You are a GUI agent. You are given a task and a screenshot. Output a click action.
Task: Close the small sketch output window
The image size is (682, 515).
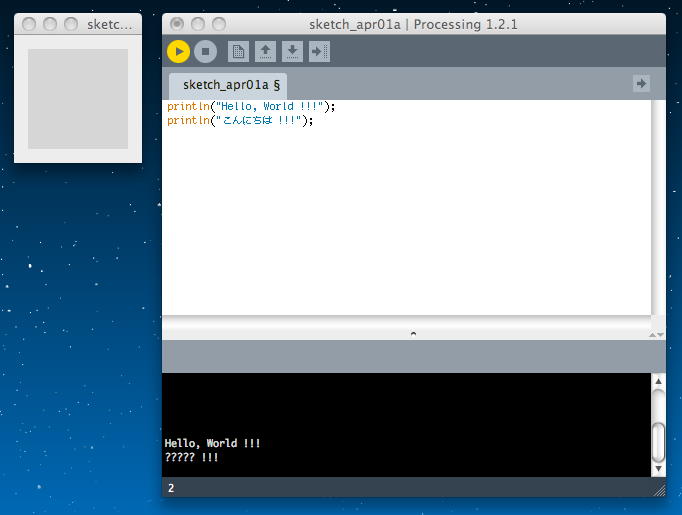pos(30,24)
